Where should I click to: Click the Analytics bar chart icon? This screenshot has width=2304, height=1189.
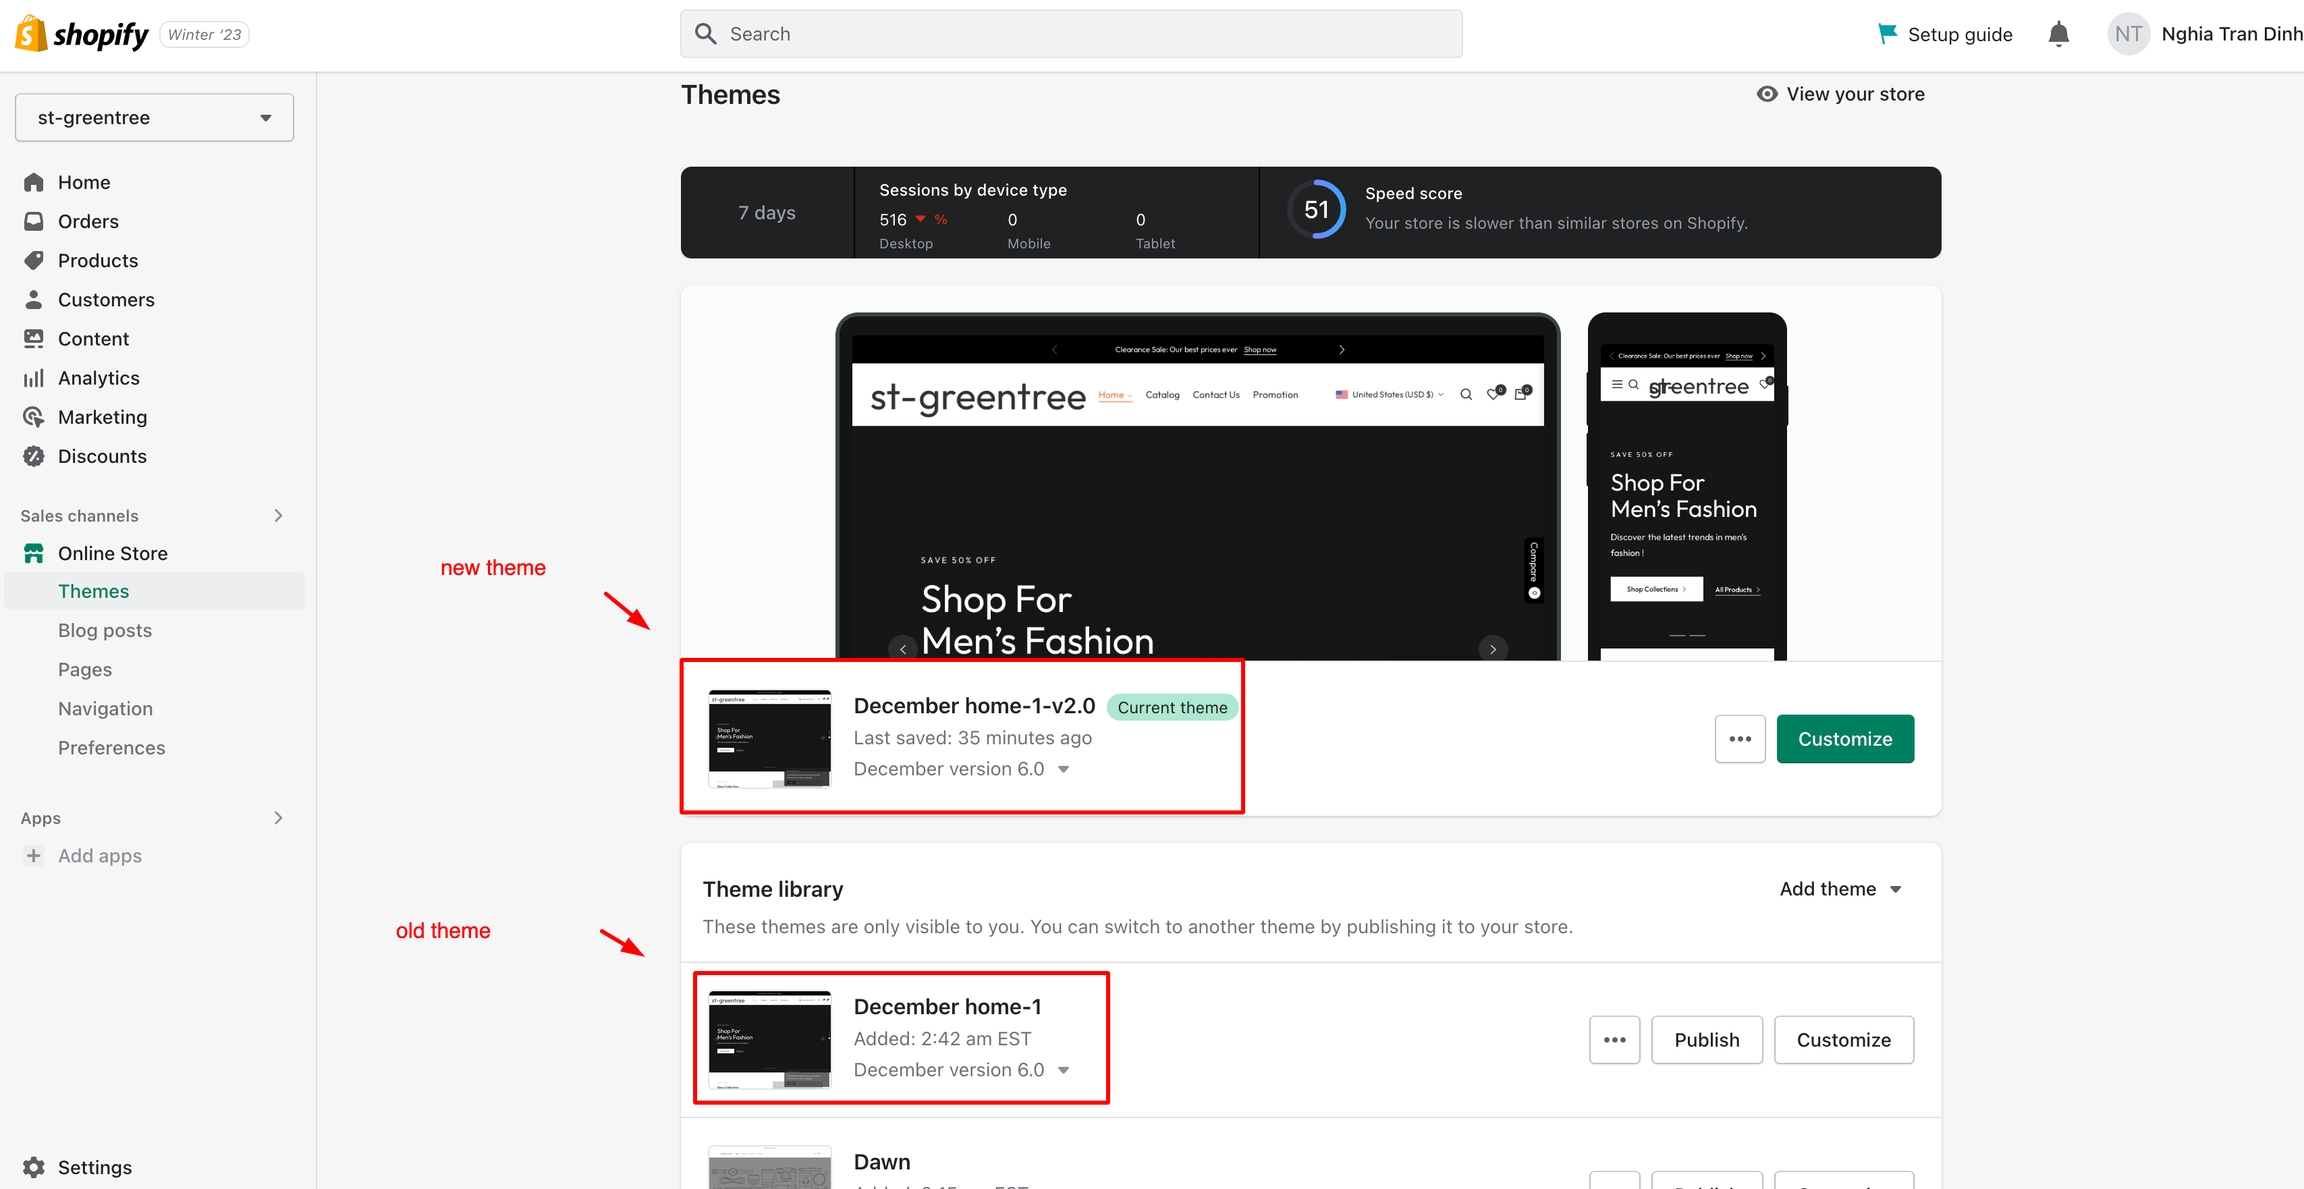click(x=34, y=378)
